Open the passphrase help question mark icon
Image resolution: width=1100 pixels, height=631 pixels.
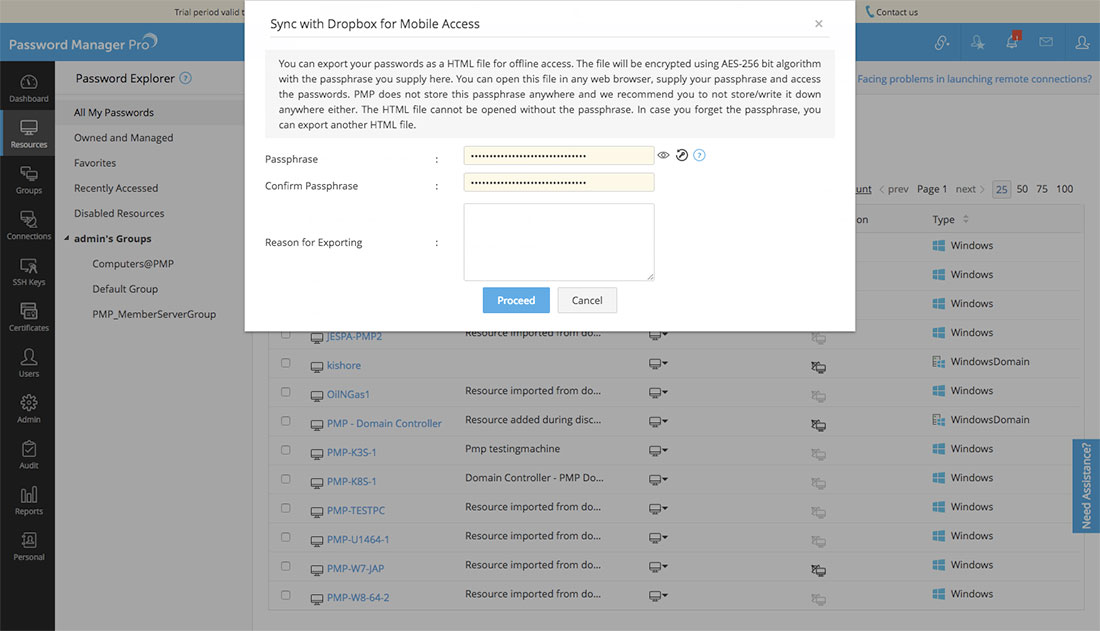coord(699,155)
